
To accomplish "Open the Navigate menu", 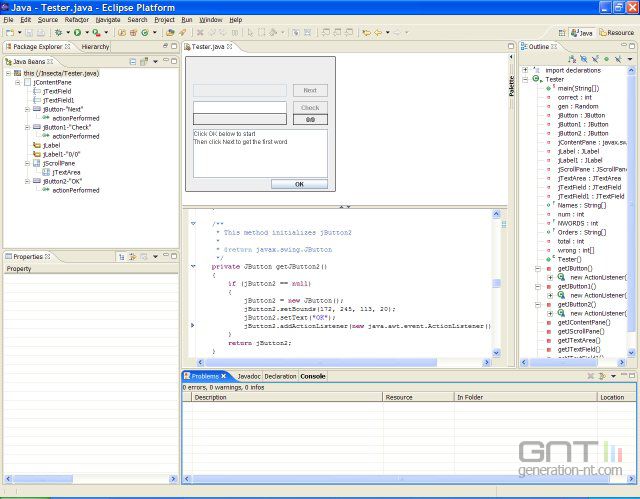I will coord(108,20).
